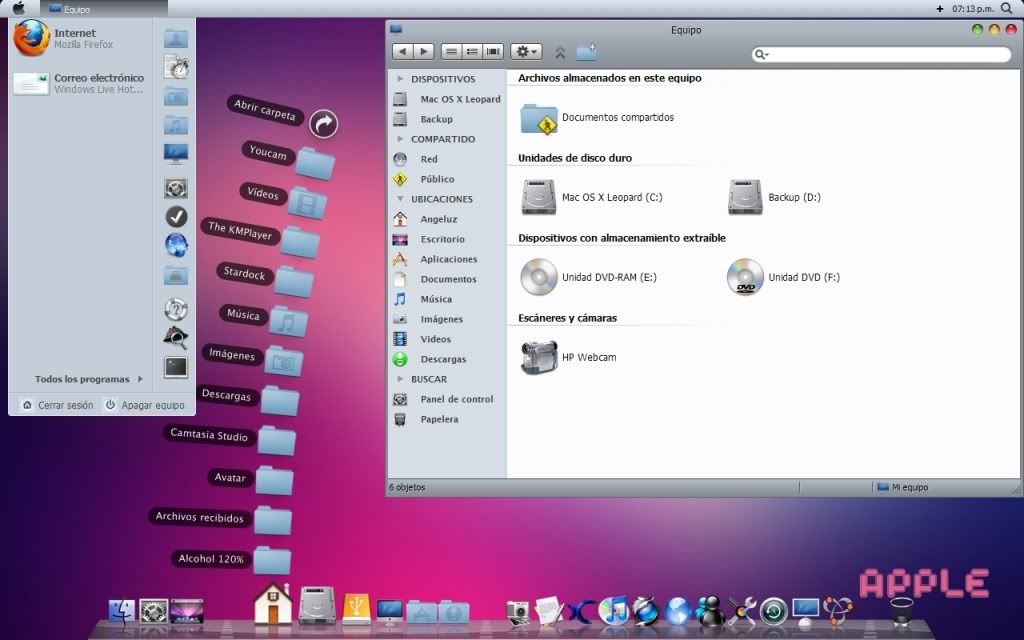Collapse the DISPOSITIVOS section
The width and height of the screenshot is (1024, 640).
pos(400,78)
